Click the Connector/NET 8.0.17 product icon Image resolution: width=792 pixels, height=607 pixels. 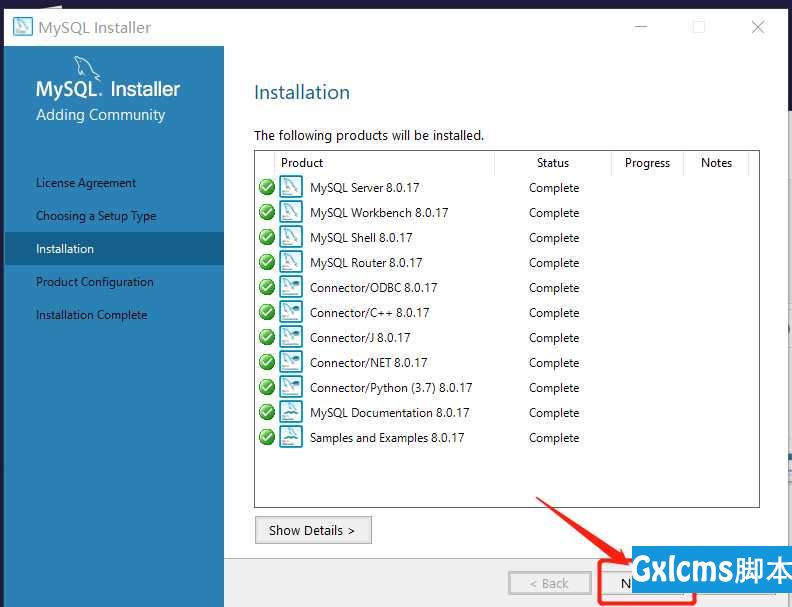[291, 362]
